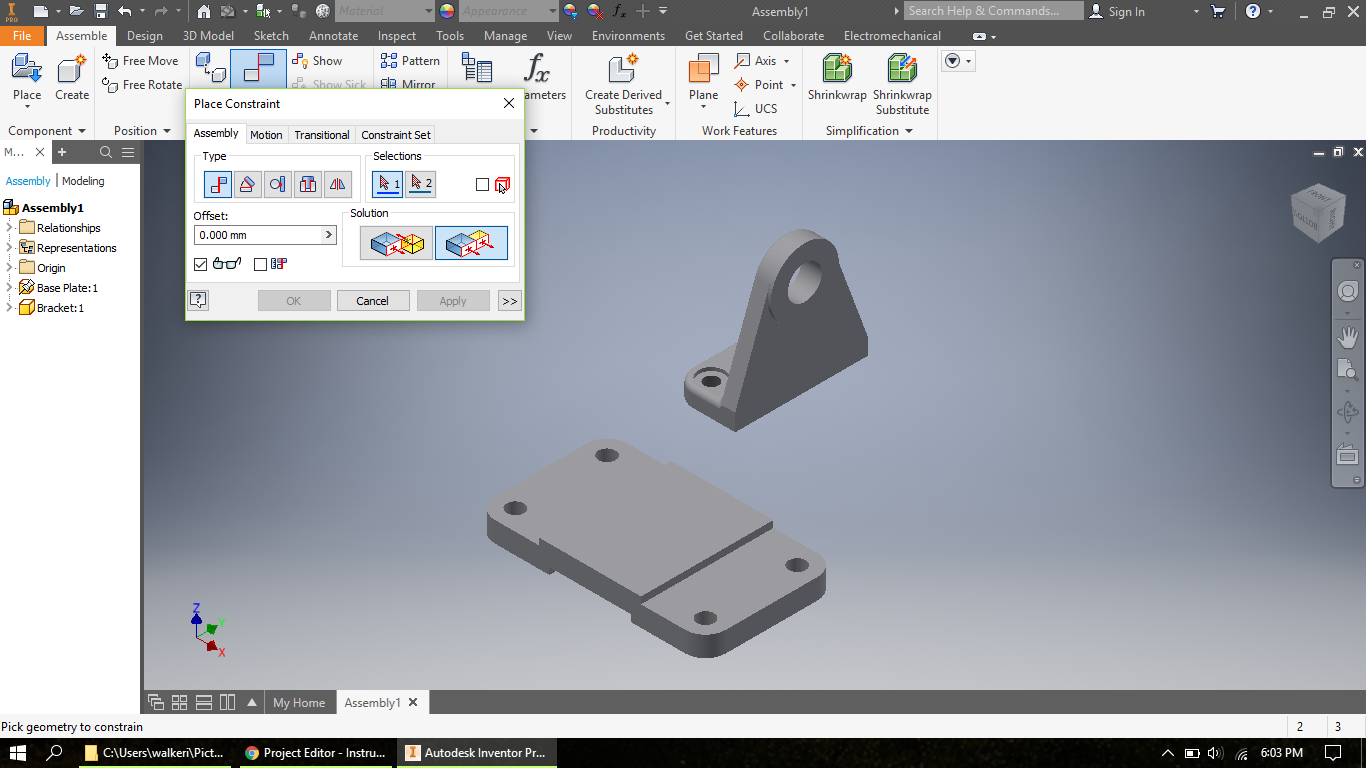The image size is (1366, 768).
Task: Click the dialog's Help question-mark button
Action: (198, 300)
